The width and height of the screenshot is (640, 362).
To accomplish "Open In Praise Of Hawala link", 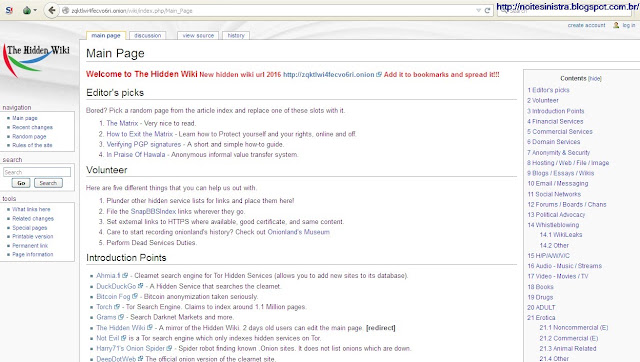I will tap(136, 155).
